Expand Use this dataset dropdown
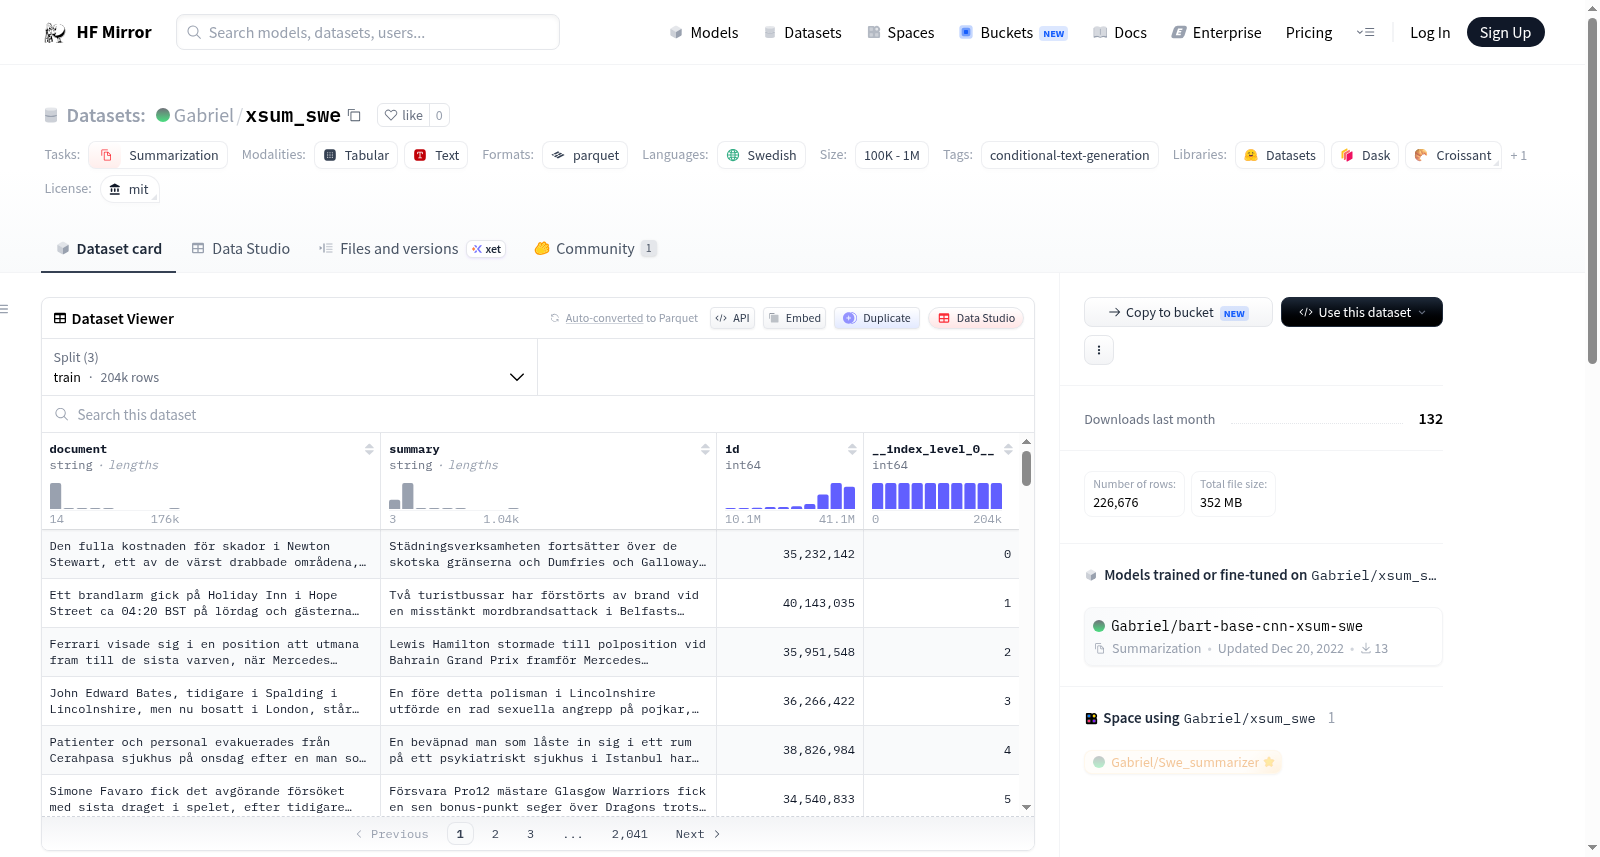The image size is (1600, 857). (1362, 312)
